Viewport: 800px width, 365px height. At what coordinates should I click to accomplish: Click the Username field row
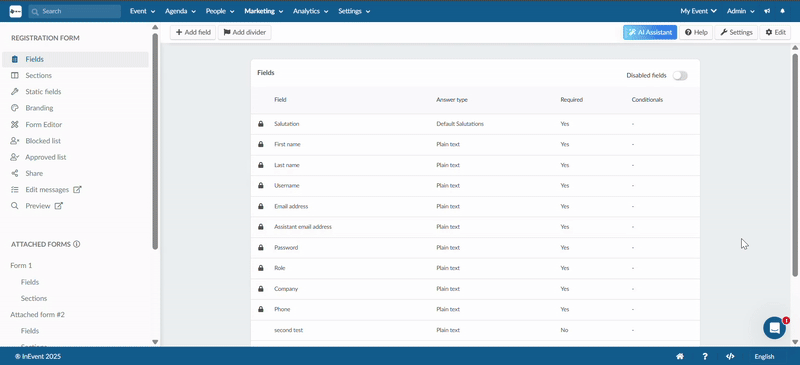(x=475, y=186)
